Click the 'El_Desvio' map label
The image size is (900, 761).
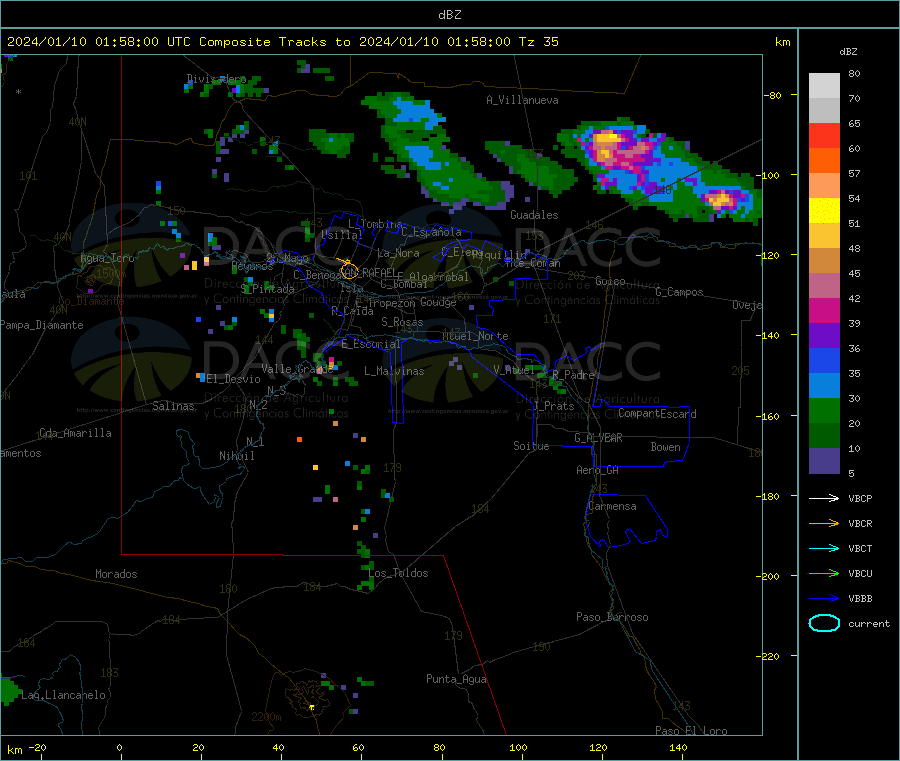point(233,379)
